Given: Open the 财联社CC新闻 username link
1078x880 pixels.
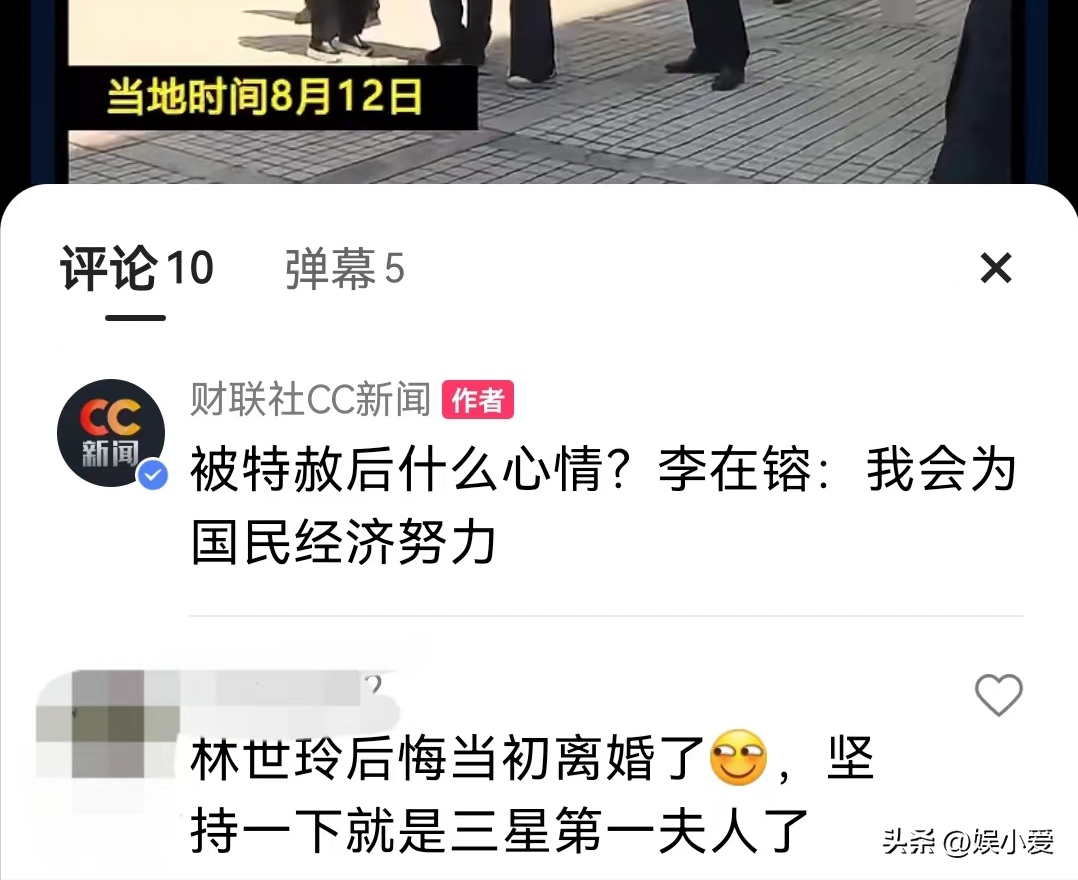Looking at the screenshot, I should click(310, 399).
